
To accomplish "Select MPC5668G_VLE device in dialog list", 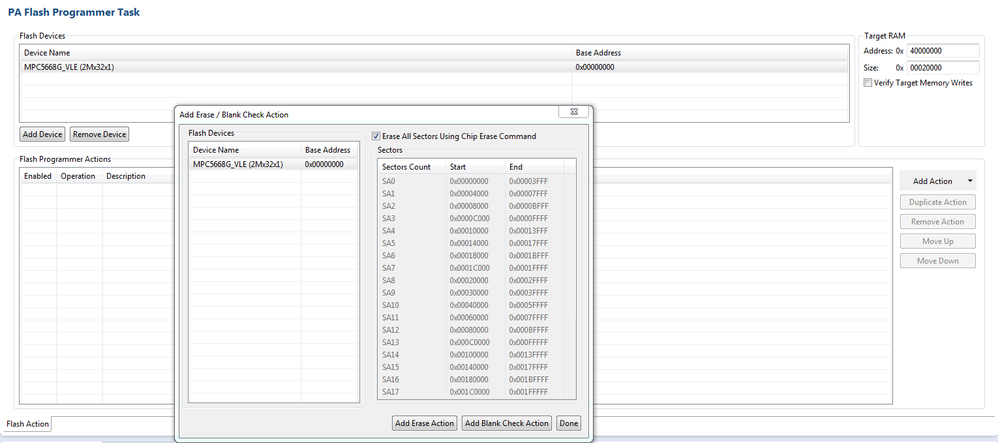I will [273, 164].
